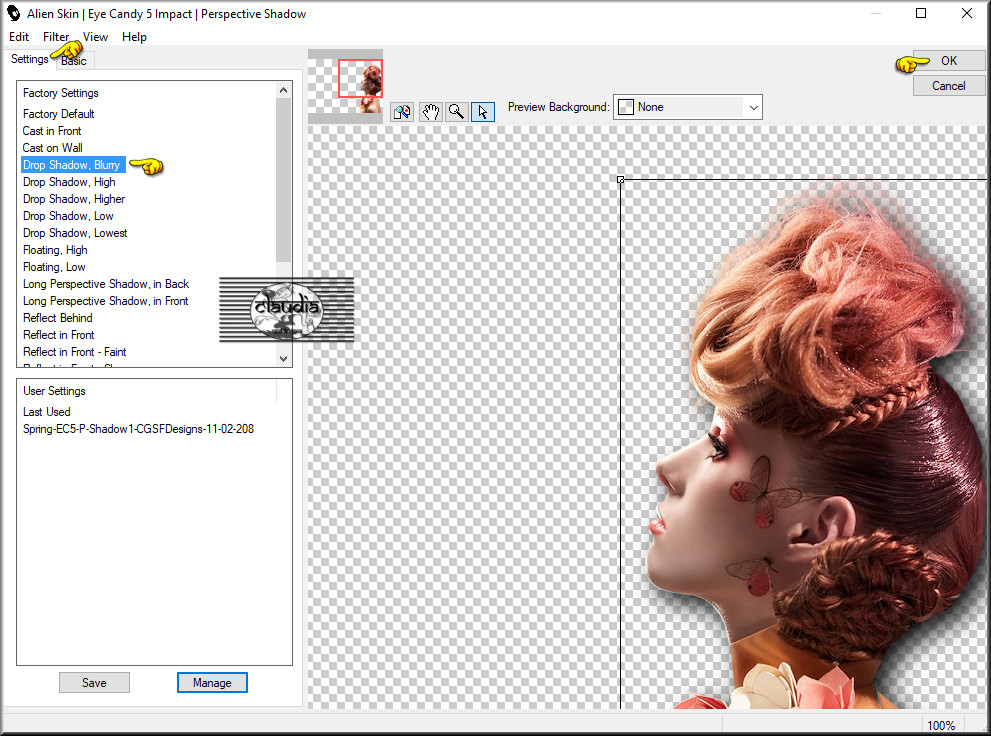The height and width of the screenshot is (736, 991).
Task: Select the Cast on Wall preset
Action: [52, 148]
